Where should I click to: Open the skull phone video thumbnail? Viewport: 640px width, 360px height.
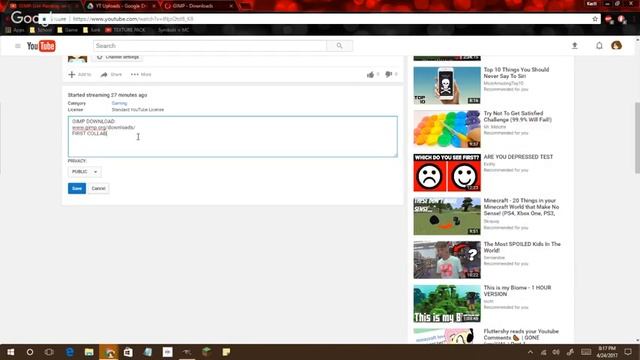pos(447,85)
